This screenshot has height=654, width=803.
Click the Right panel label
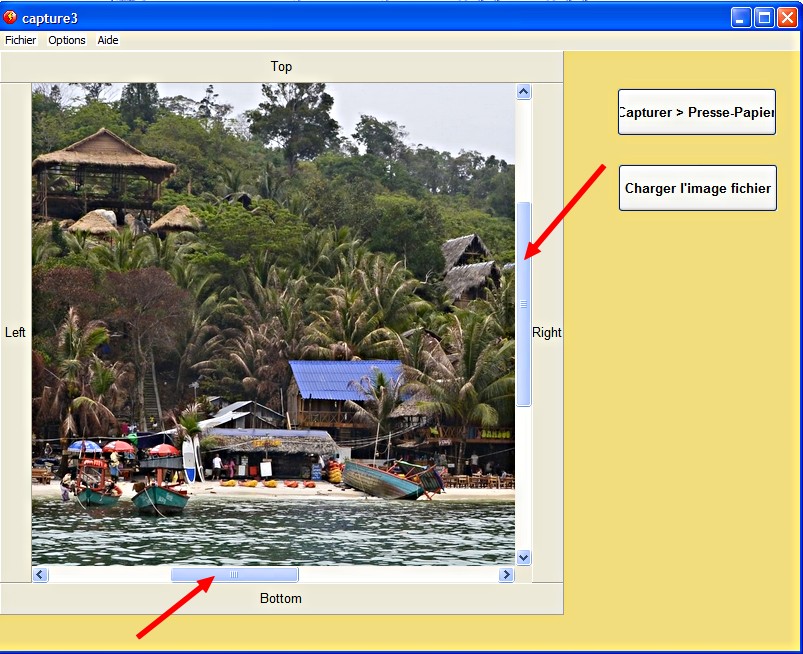[547, 332]
